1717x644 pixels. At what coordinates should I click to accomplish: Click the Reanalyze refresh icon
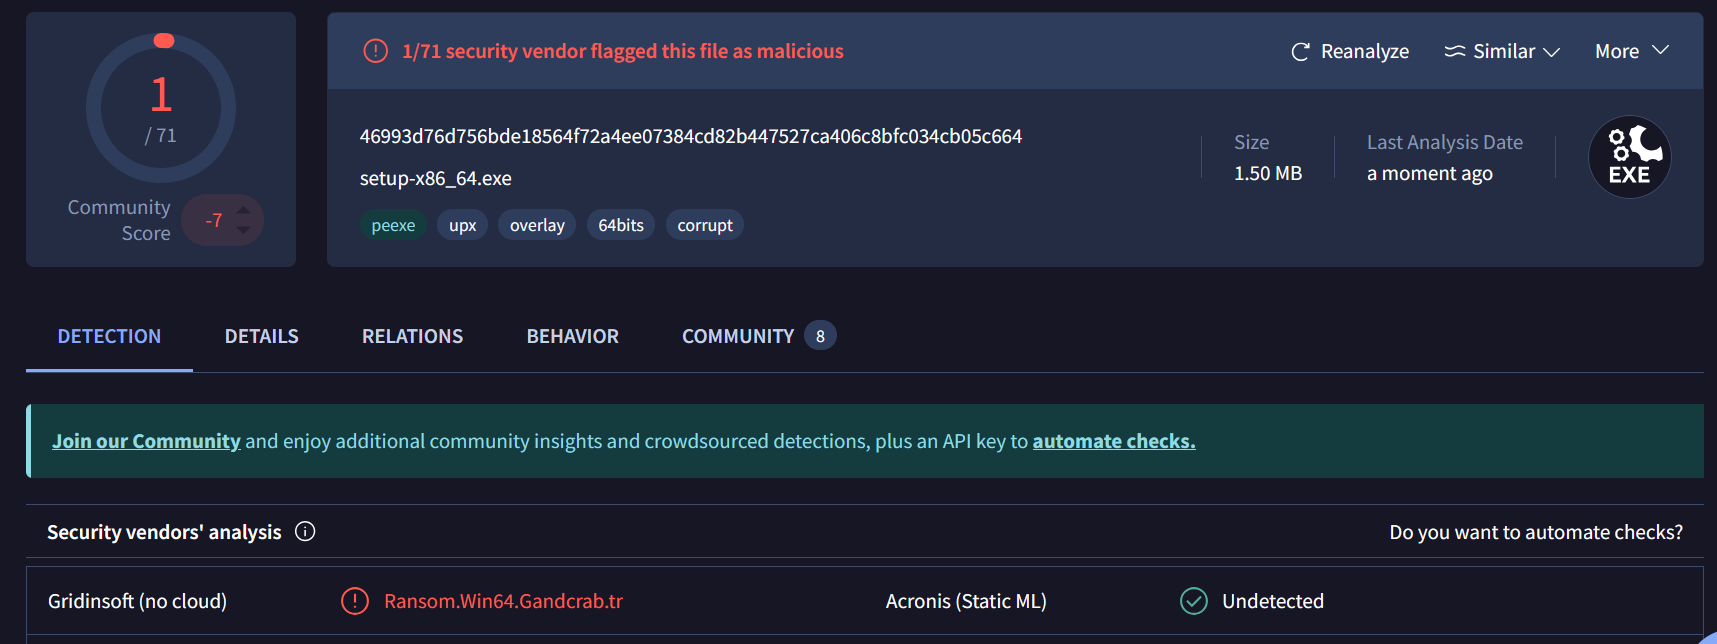click(x=1300, y=52)
